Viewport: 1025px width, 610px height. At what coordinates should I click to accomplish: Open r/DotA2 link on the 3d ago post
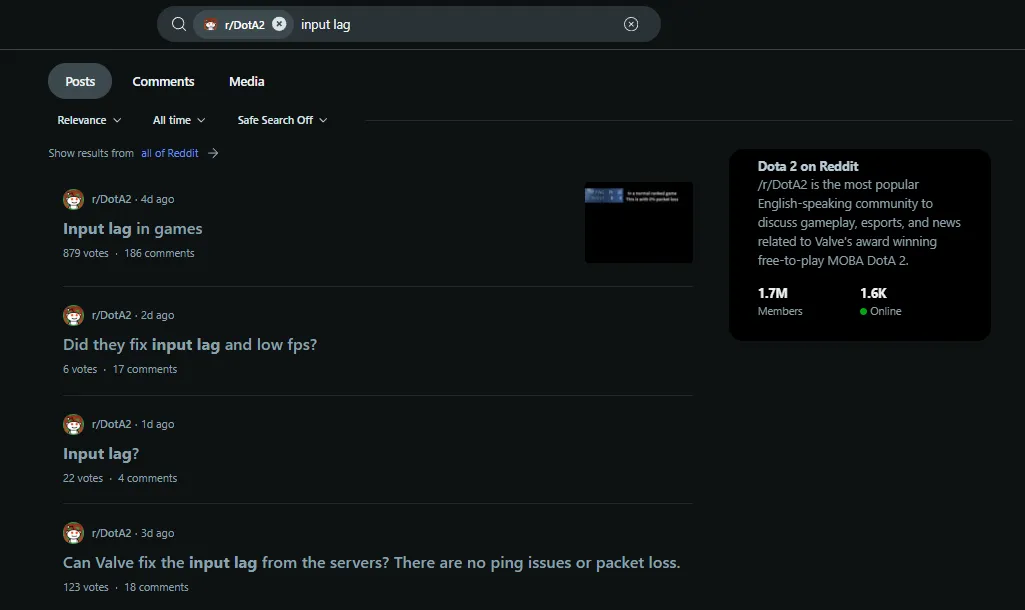[111, 533]
